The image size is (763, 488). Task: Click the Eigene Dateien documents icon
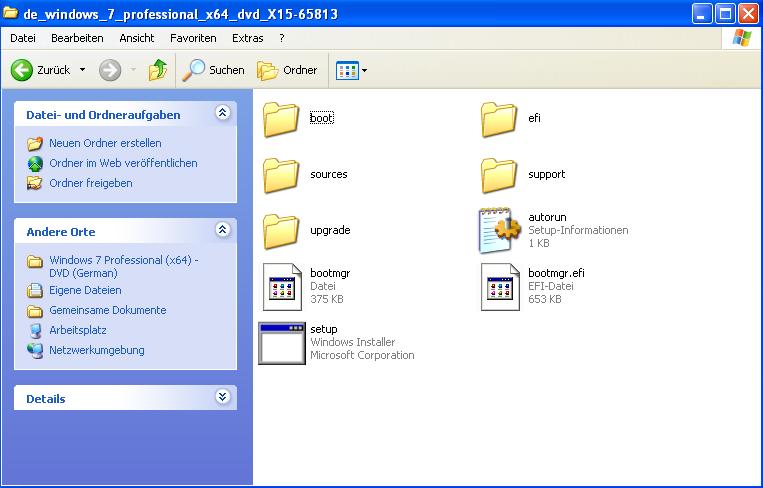point(35,290)
